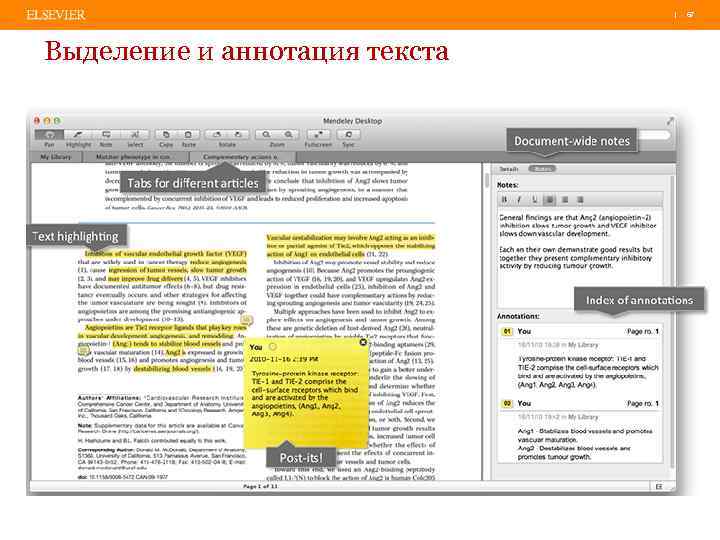Click "Page no. 1" of annotation 01
Viewport: 720px width, 540px height.
(x=643, y=332)
